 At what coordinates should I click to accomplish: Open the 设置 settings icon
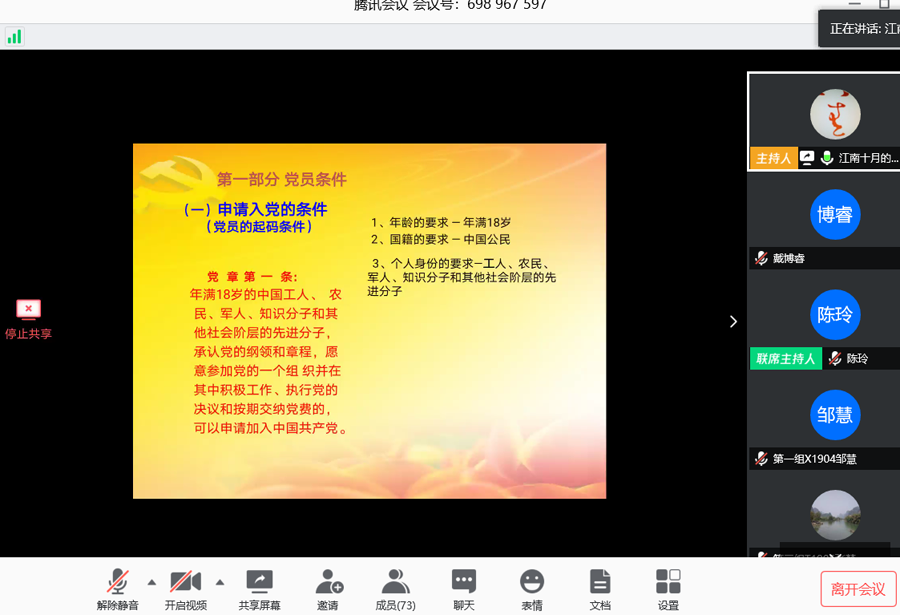(668, 582)
